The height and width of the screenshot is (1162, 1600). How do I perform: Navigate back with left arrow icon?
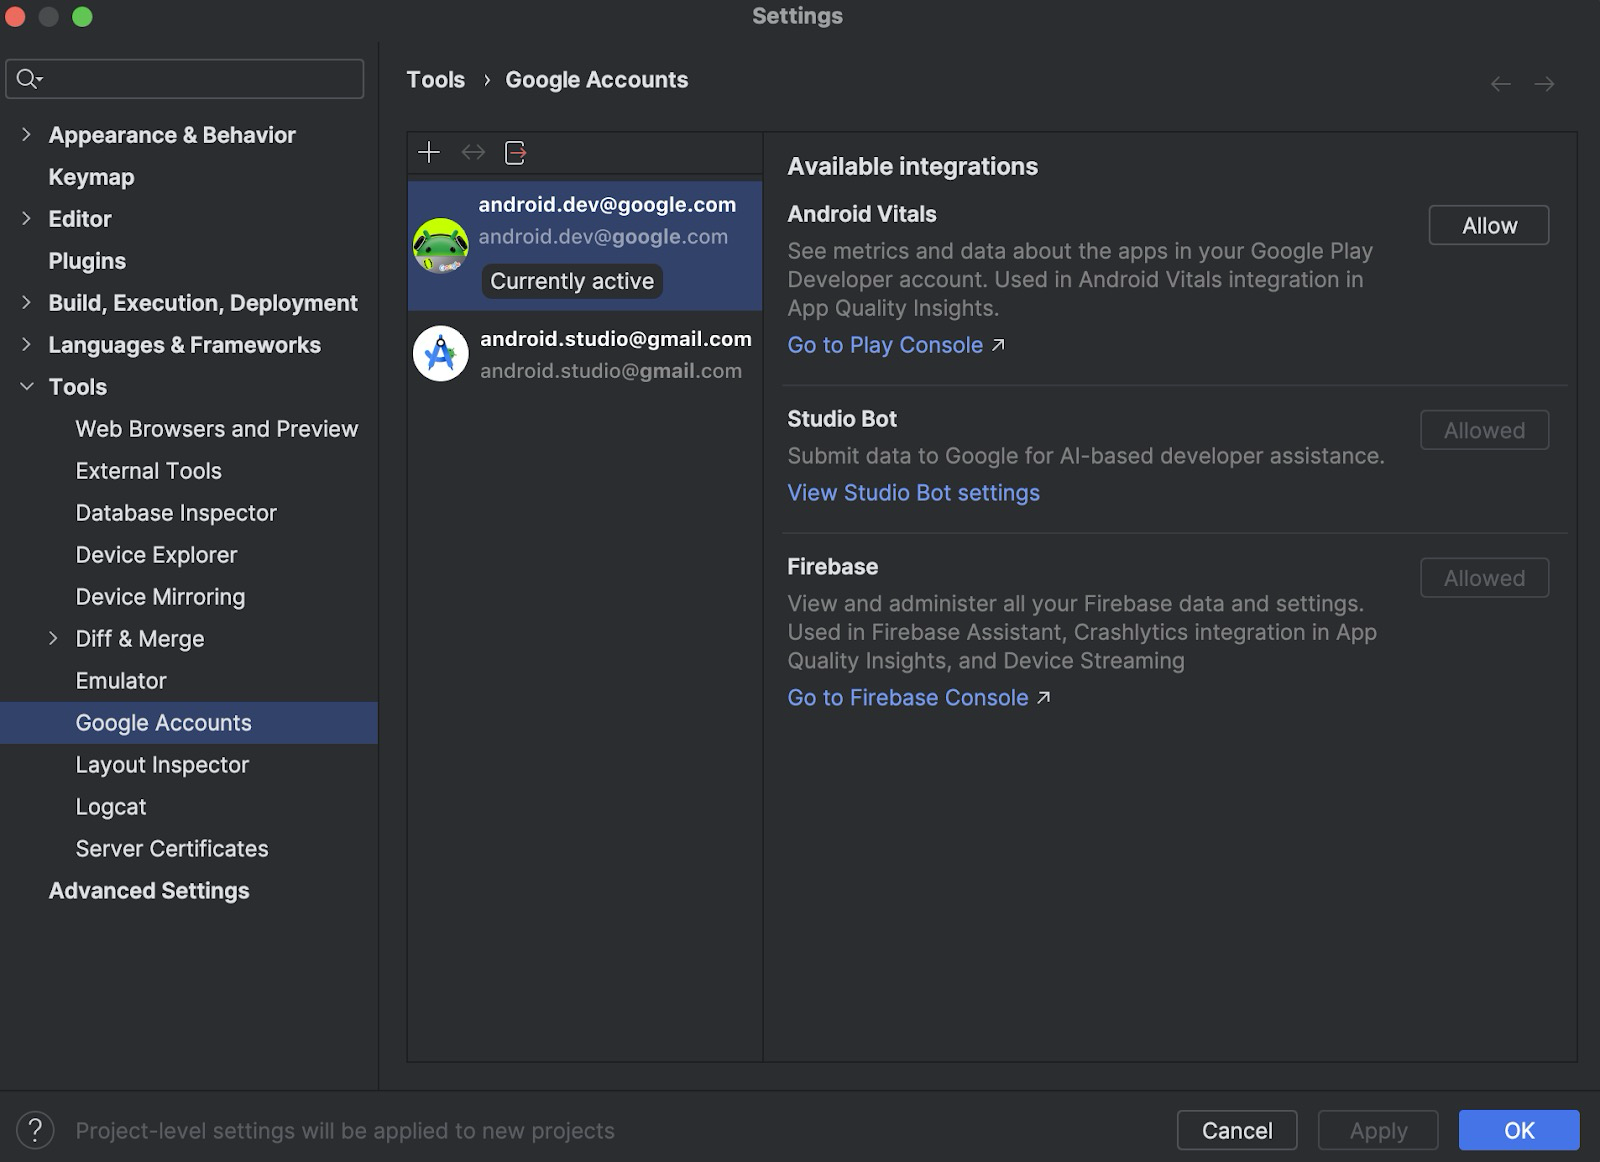coord(1501,84)
